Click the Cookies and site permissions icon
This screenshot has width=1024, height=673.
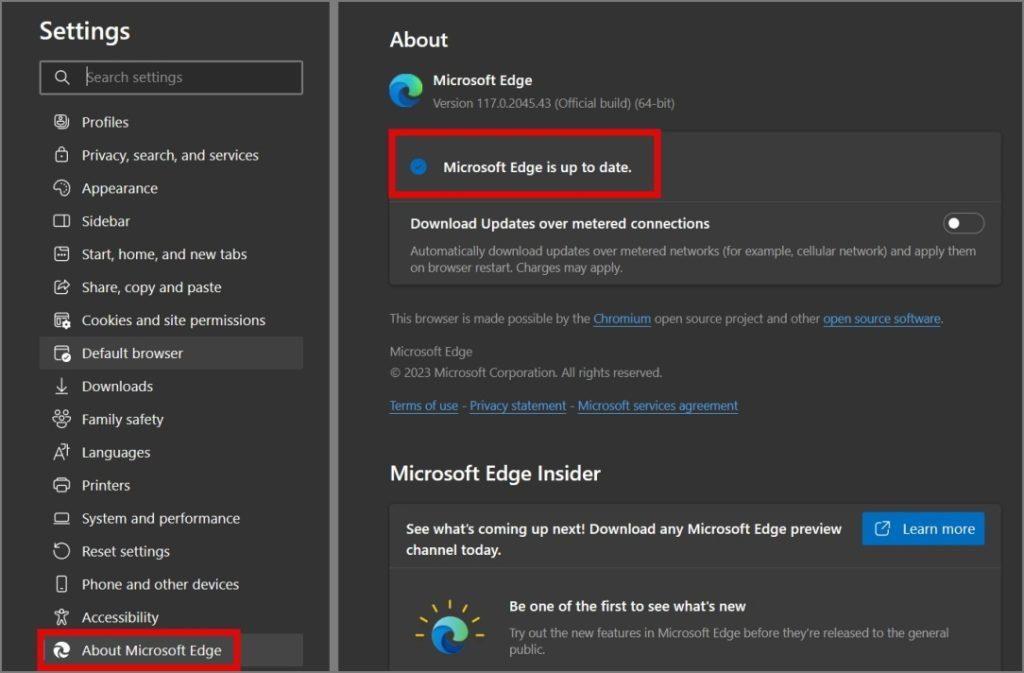pos(61,320)
